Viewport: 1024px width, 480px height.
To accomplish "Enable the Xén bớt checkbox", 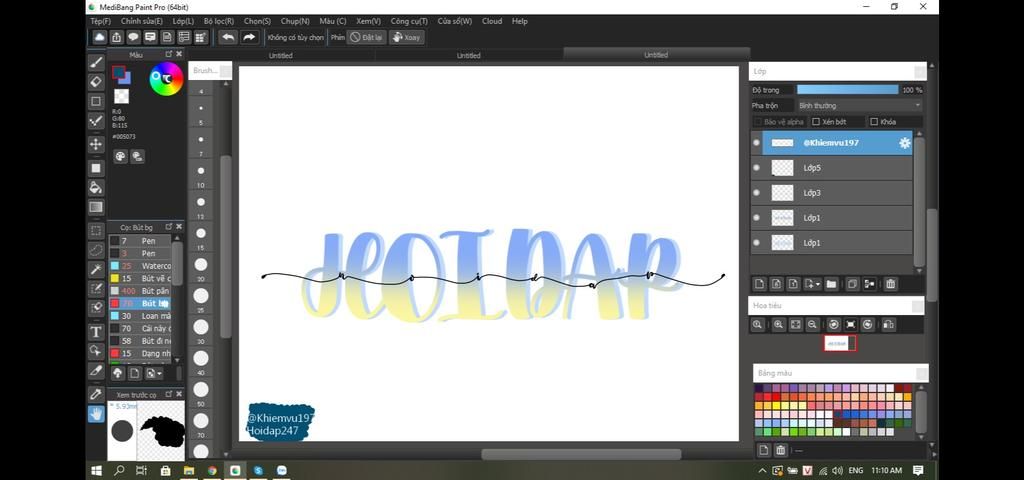I will point(816,121).
